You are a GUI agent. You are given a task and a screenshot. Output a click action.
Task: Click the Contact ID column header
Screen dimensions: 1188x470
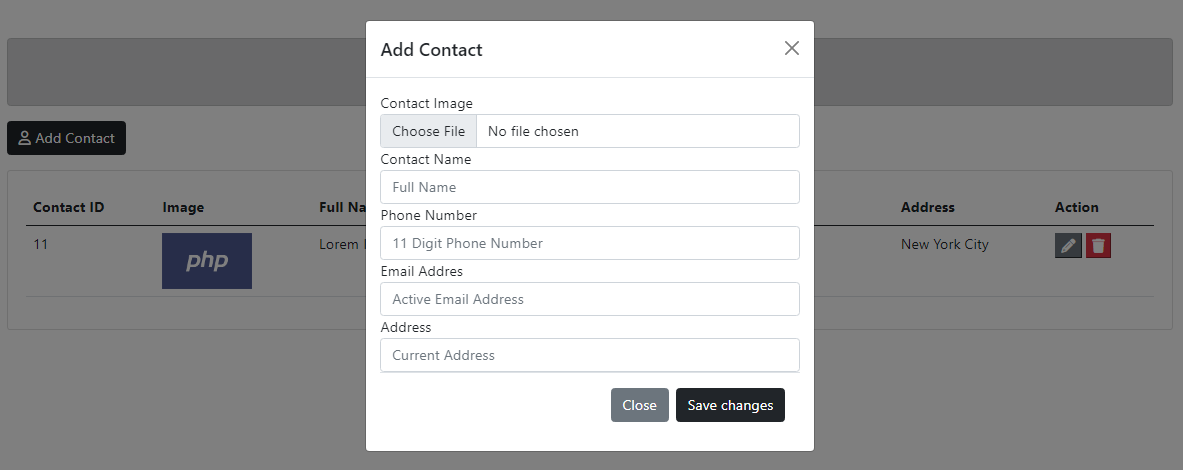click(x=69, y=207)
